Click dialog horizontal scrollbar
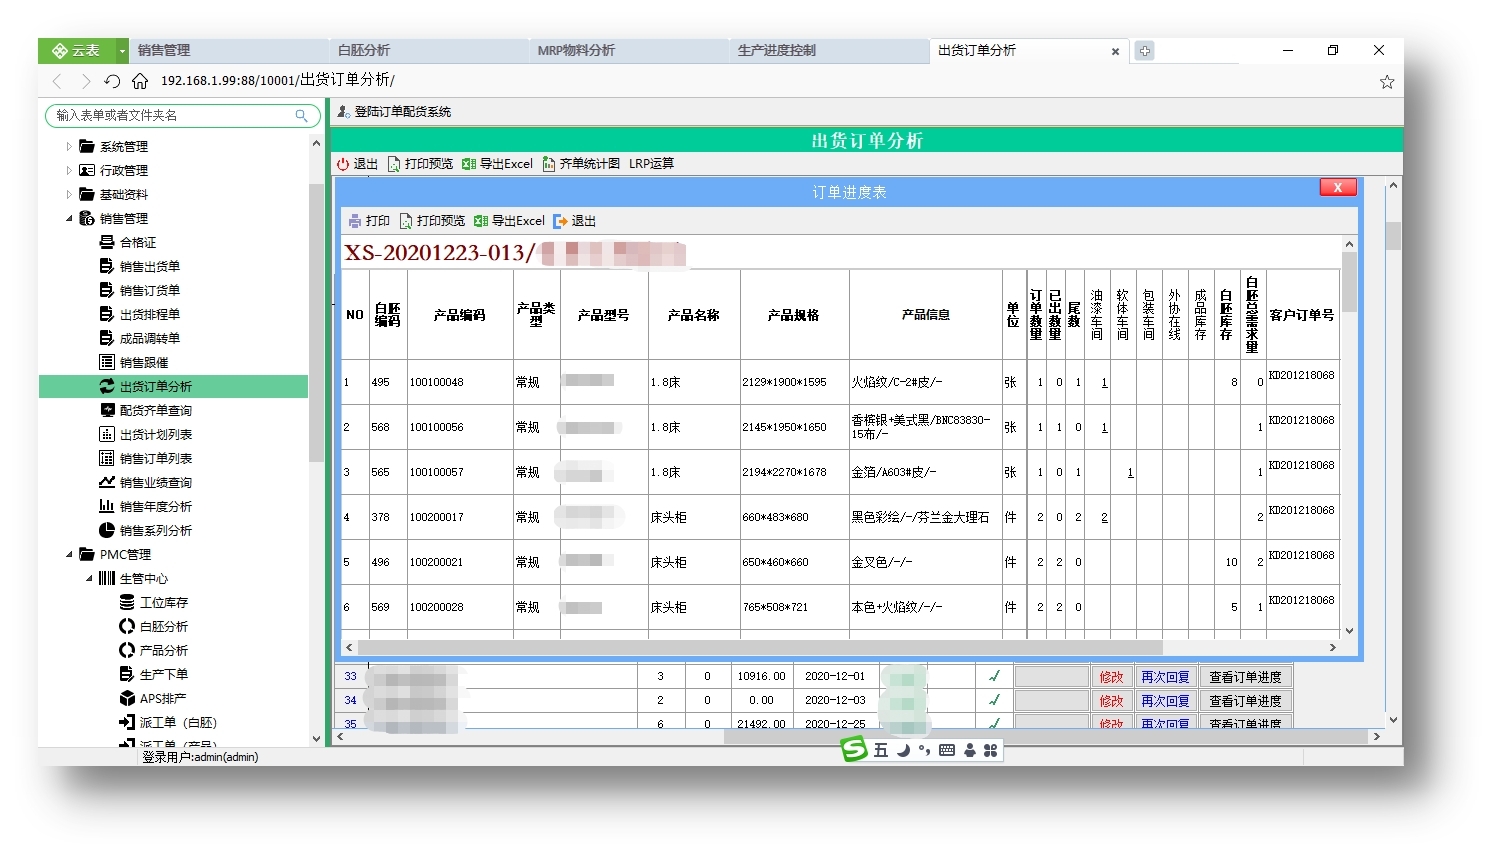Image resolution: width=1494 pixels, height=856 pixels. click(x=760, y=648)
